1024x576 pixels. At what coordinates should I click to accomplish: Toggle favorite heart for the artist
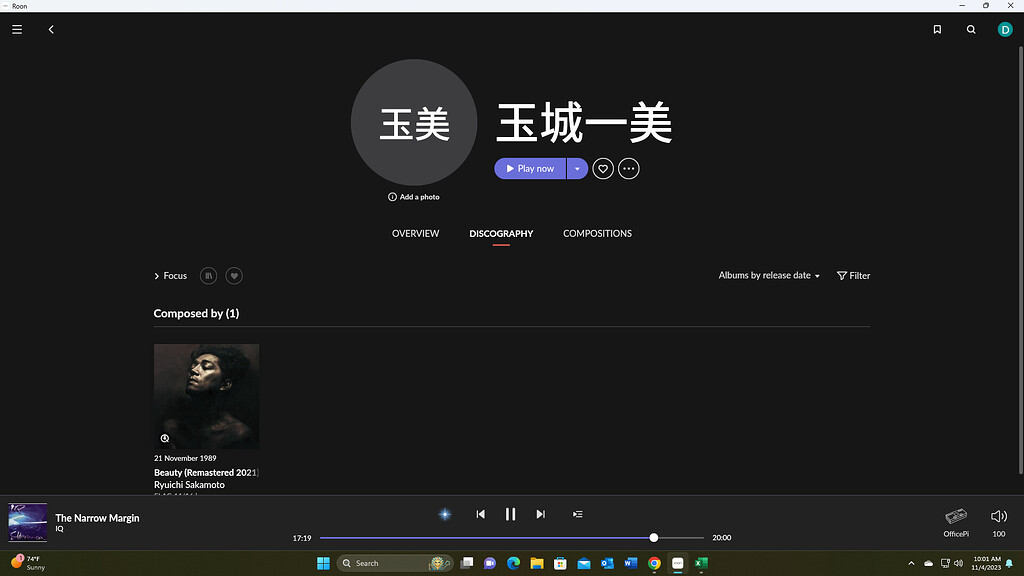point(602,168)
